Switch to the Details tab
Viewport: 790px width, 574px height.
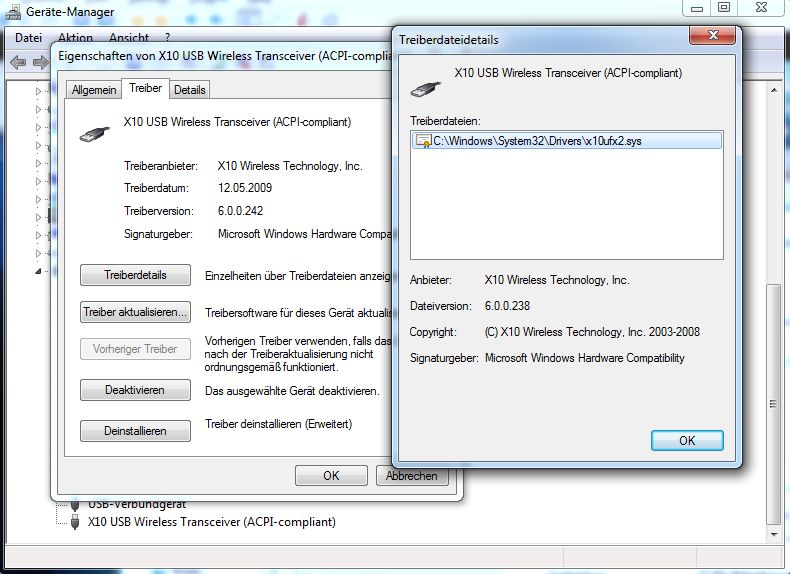189,90
